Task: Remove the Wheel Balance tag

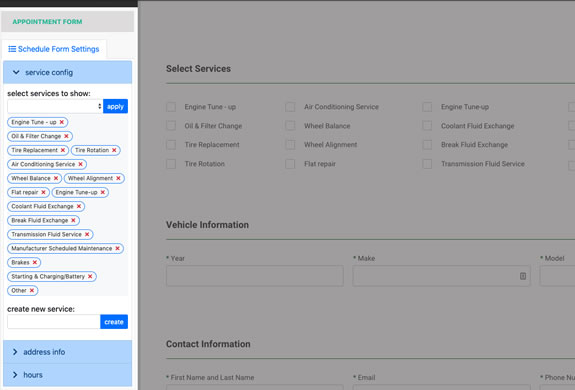Action: [x=56, y=178]
